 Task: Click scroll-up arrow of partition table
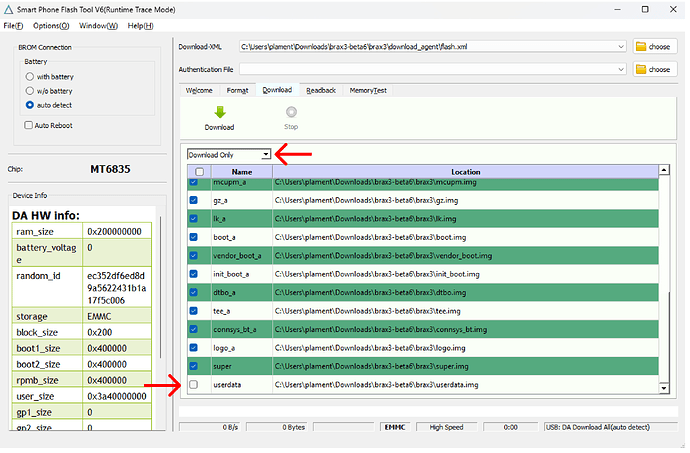click(664, 170)
